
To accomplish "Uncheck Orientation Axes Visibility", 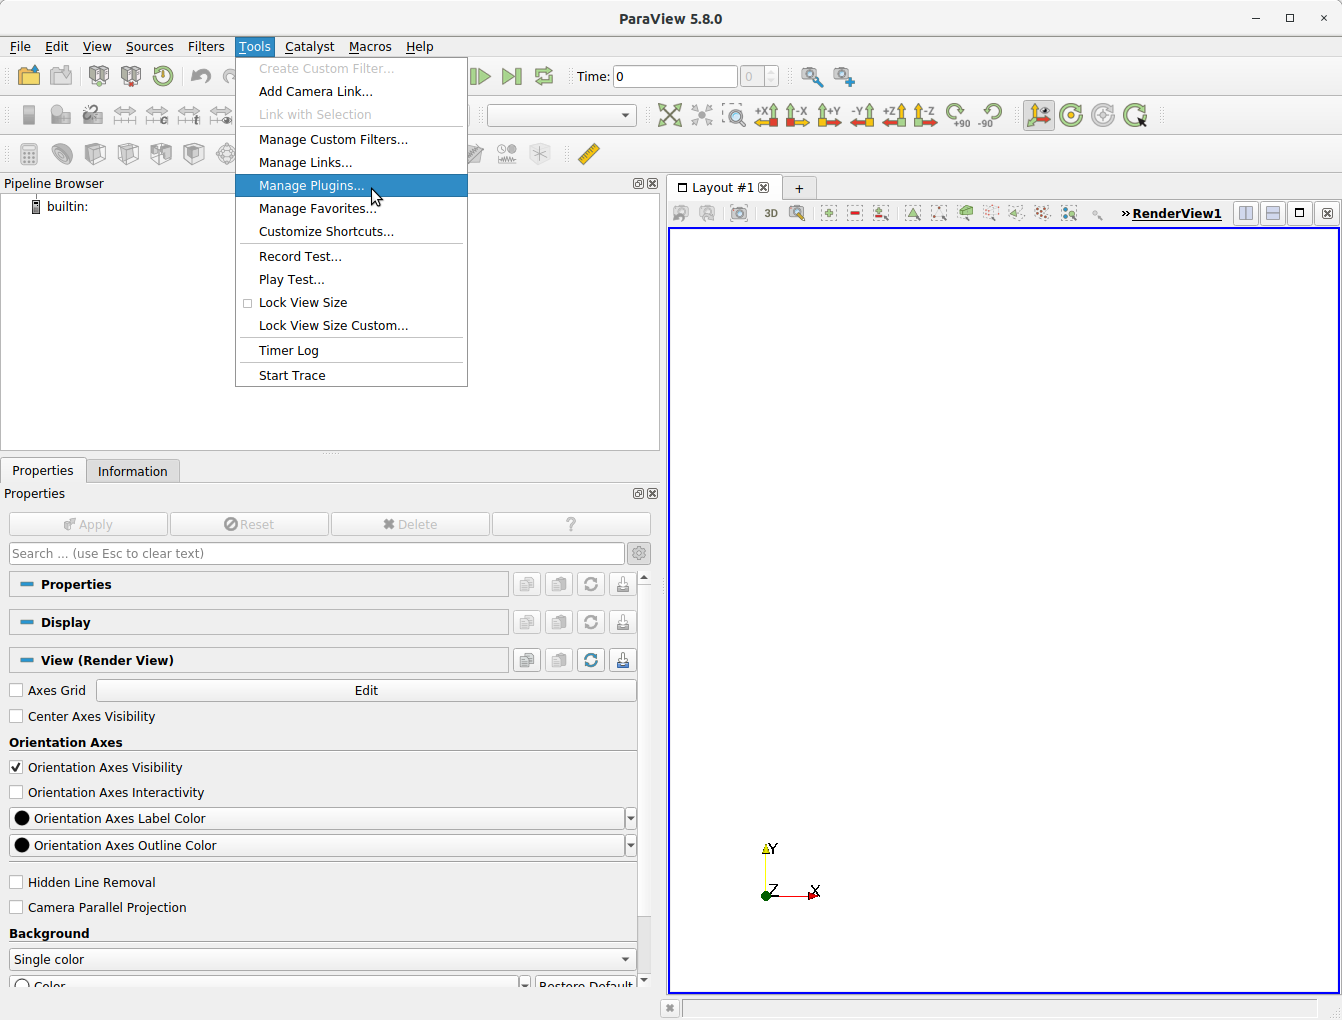I will [16, 767].
